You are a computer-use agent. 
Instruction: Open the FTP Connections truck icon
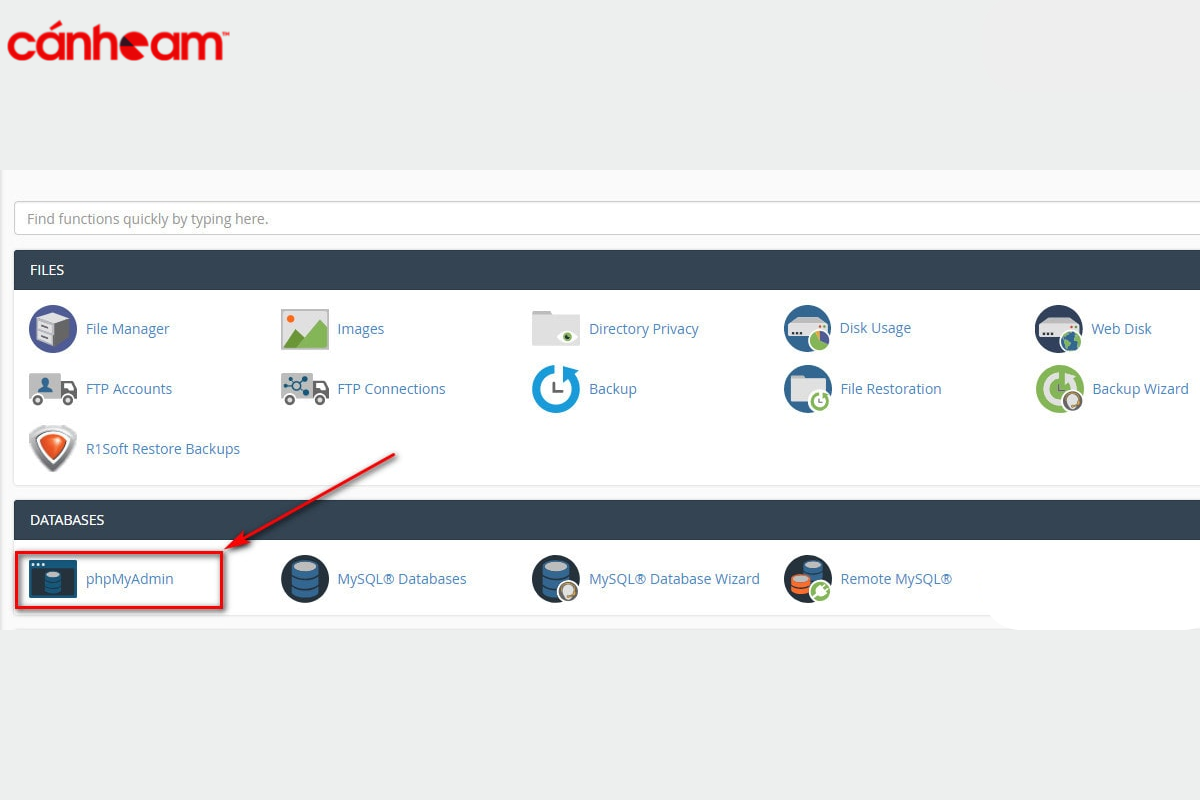(x=305, y=389)
